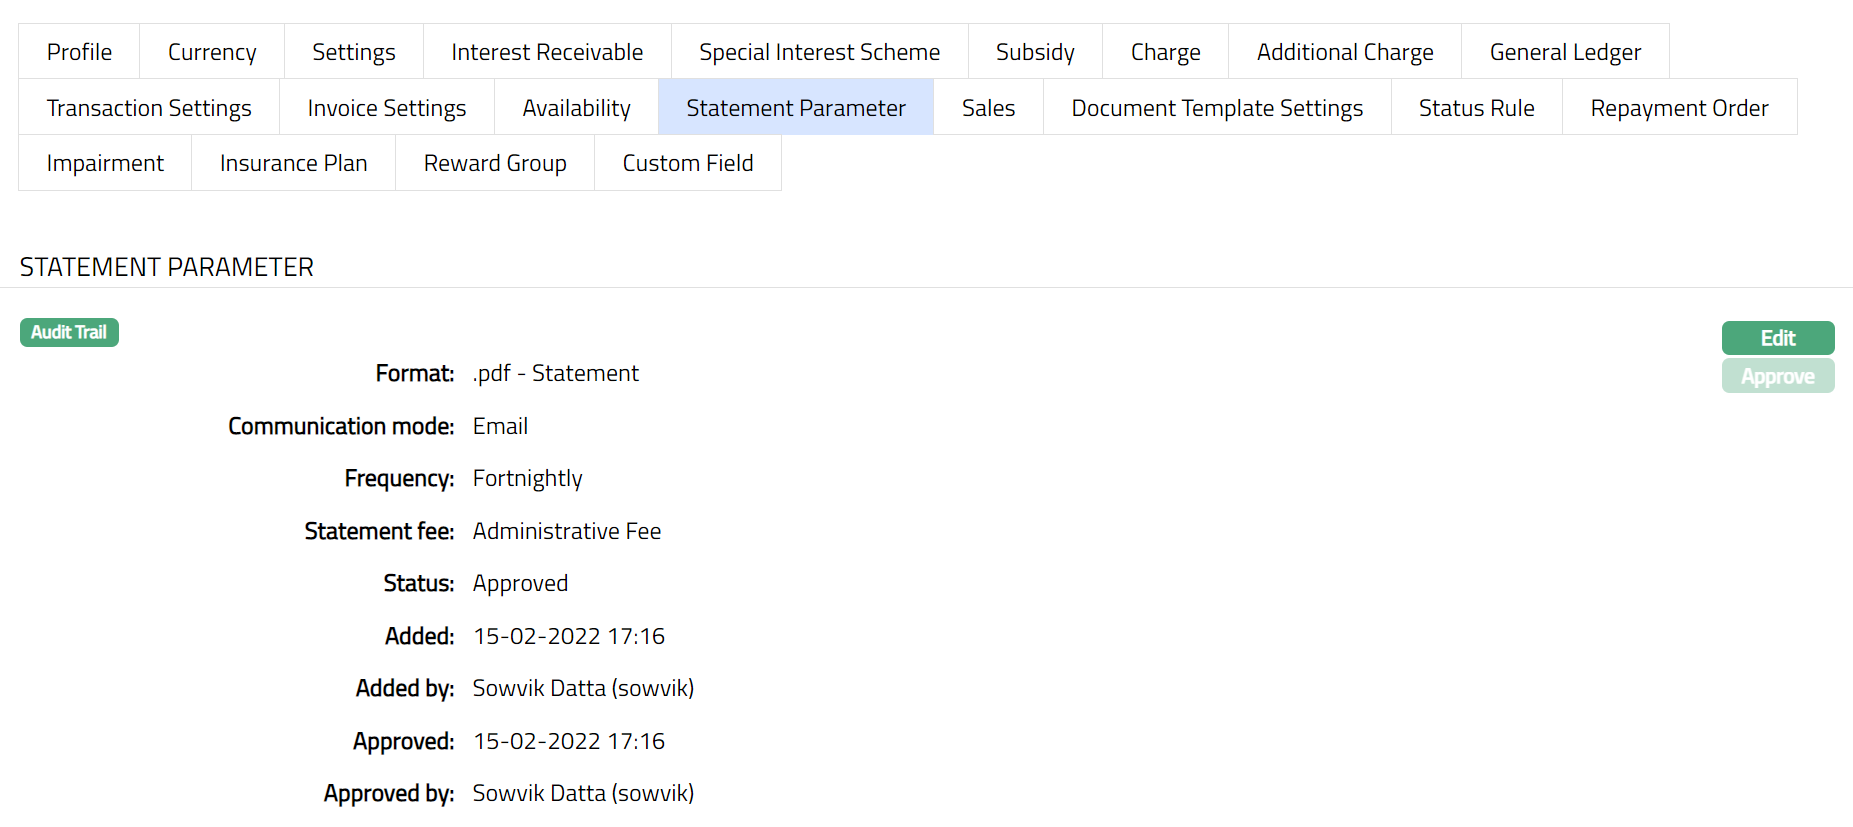Select the Transaction Settings tab
1853x827 pixels.
(149, 108)
